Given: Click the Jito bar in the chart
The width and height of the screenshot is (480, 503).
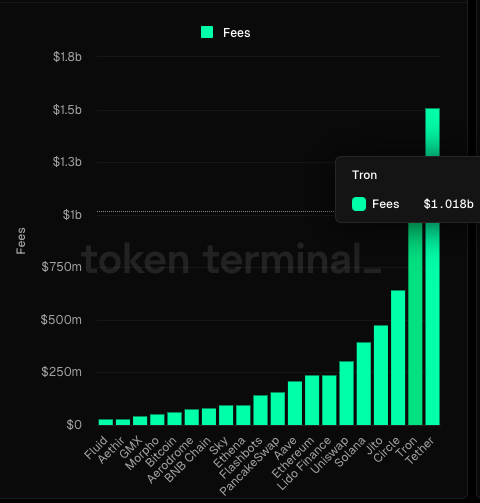Looking at the screenshot, I should pyautogui.click(x=381, y=375).
